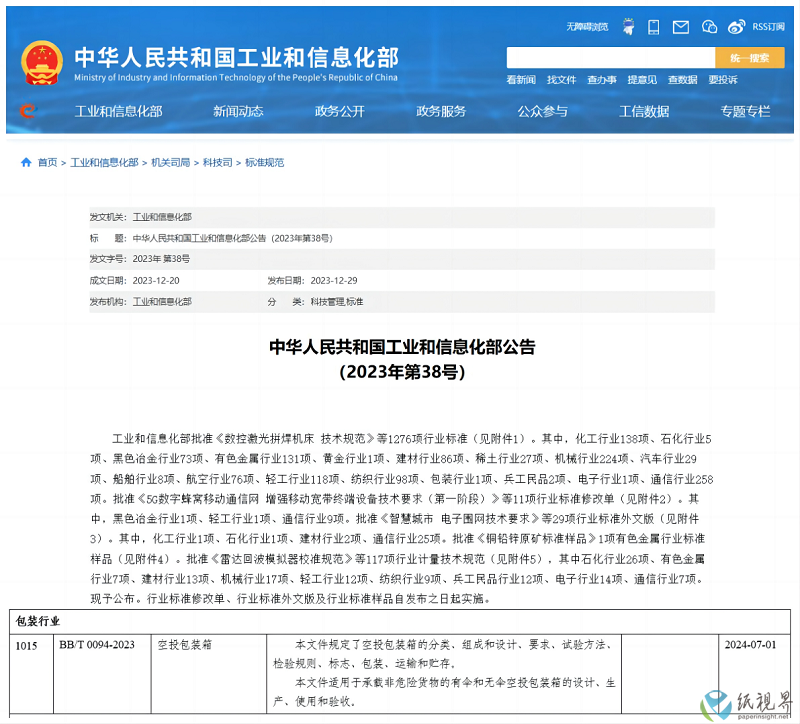Click the standard name 空投包装箱
The height and width of the screenshot is (724, 800).
[x=184, y=645]
